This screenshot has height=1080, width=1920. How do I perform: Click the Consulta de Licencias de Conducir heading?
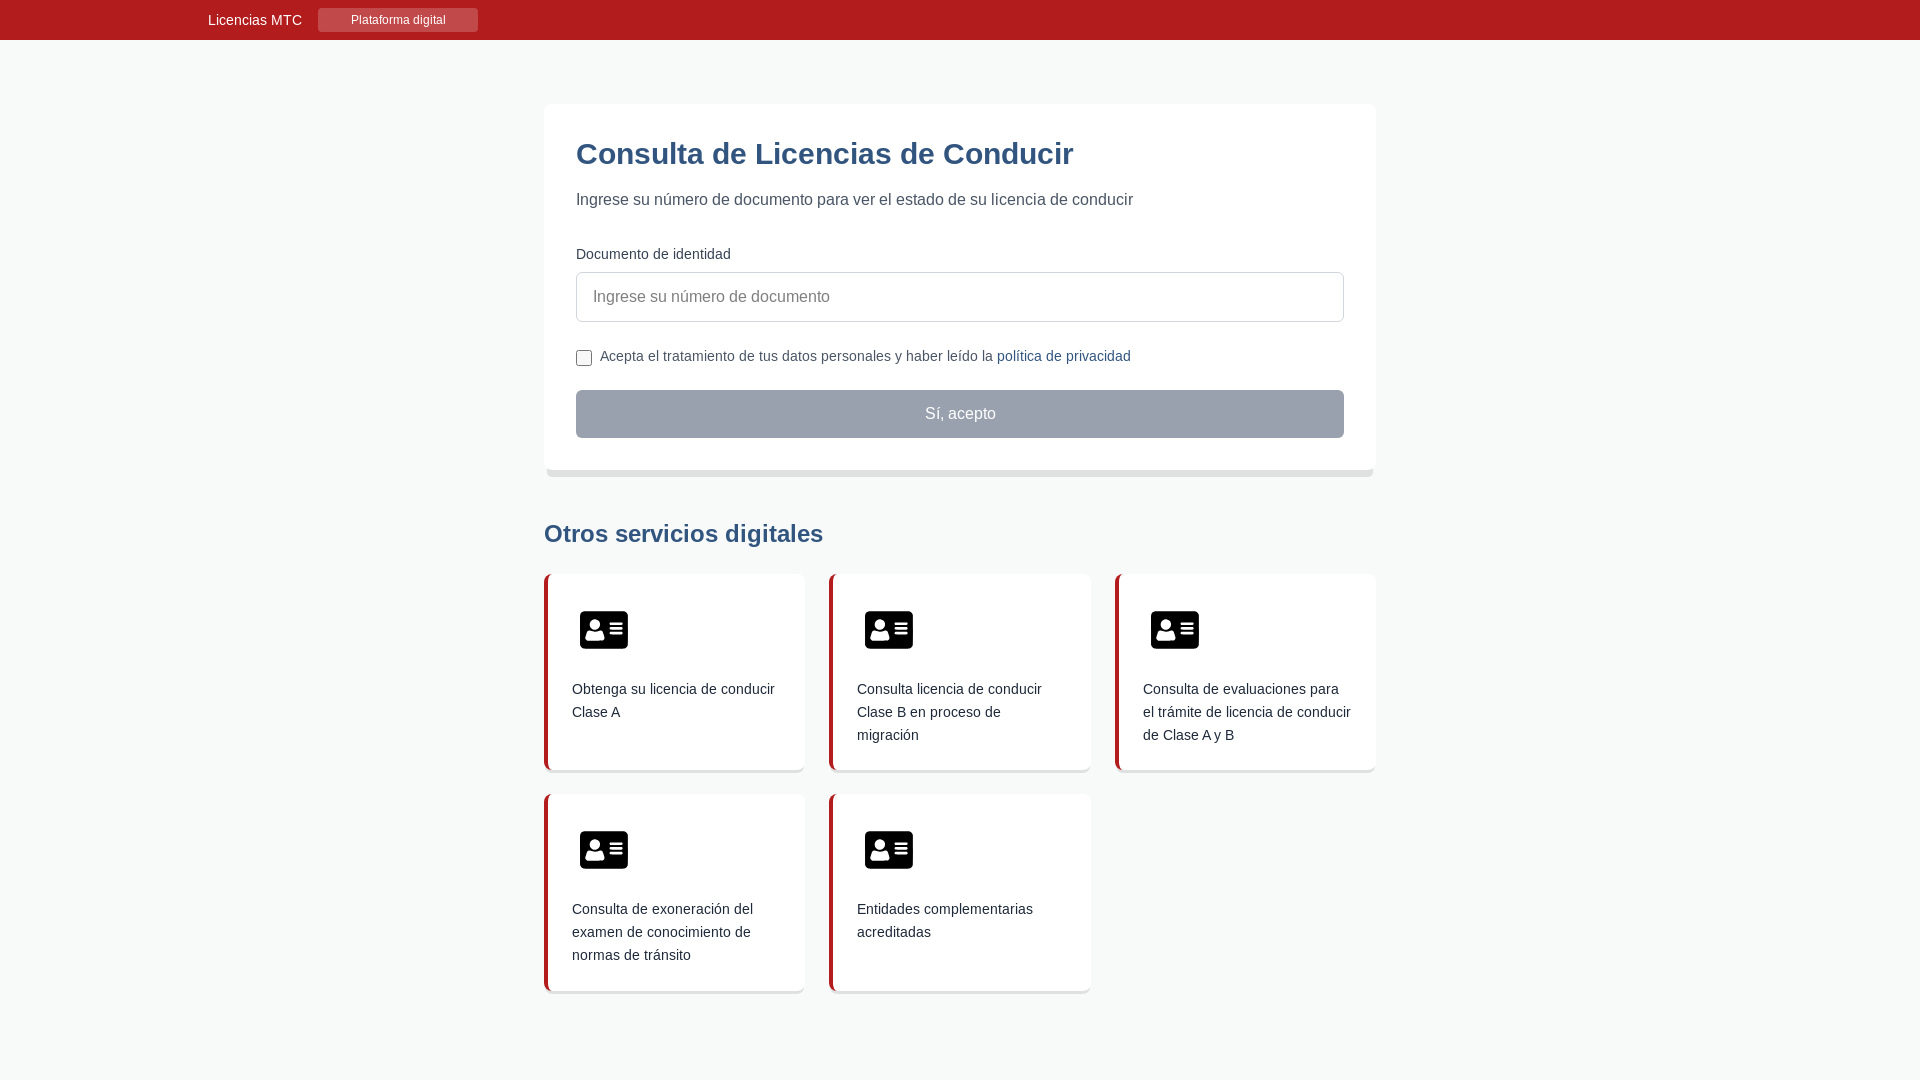[x=824, y=154]
